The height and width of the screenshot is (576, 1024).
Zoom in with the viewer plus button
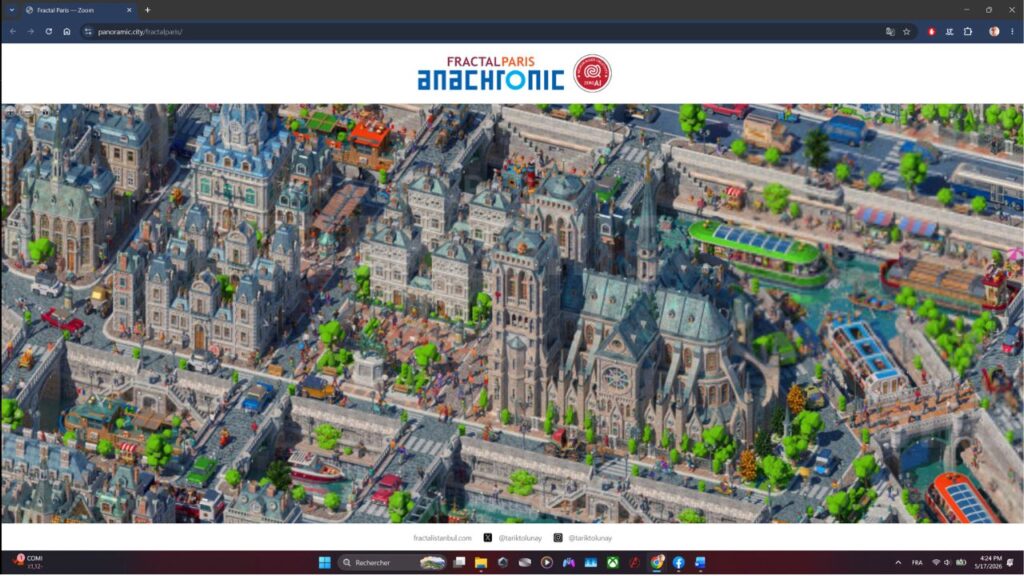point(10,112)
